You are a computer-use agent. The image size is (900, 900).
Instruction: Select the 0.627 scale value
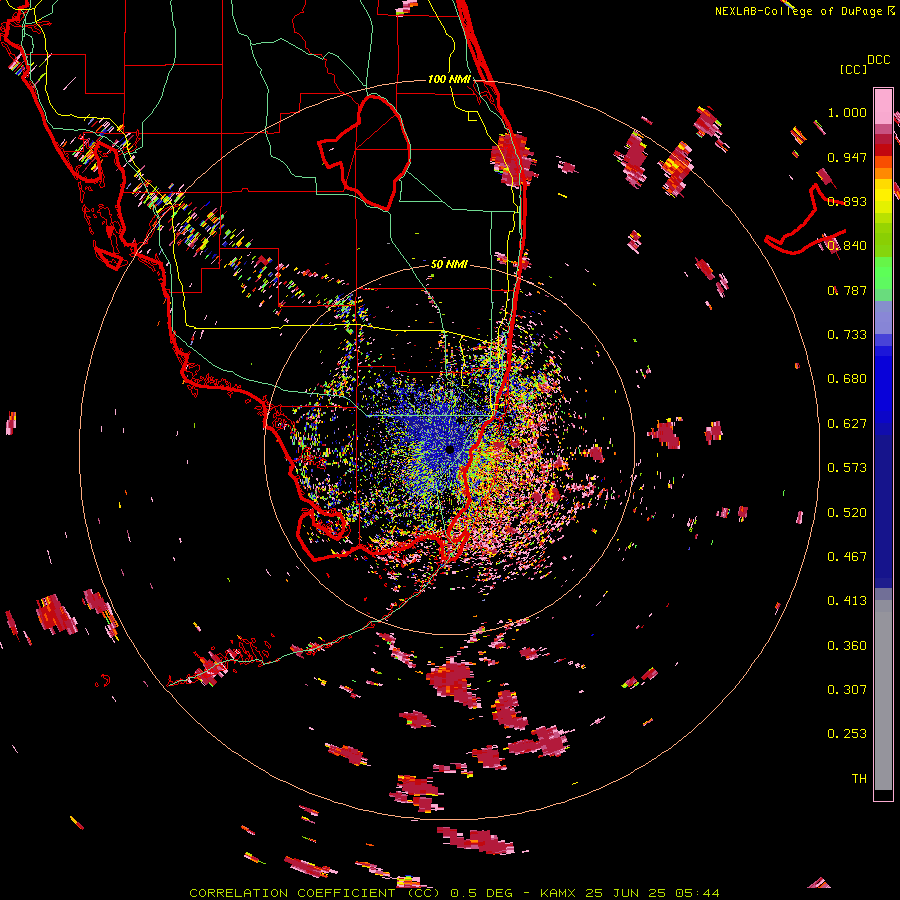pyautogui.click(x=847, y=424)
